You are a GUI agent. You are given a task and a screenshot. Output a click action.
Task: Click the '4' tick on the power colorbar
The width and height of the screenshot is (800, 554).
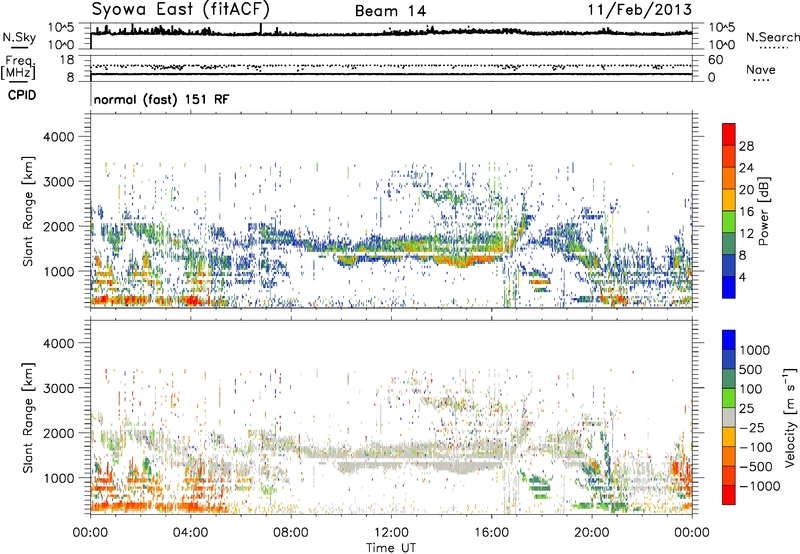pyautogui.click(x=742, y=277)
